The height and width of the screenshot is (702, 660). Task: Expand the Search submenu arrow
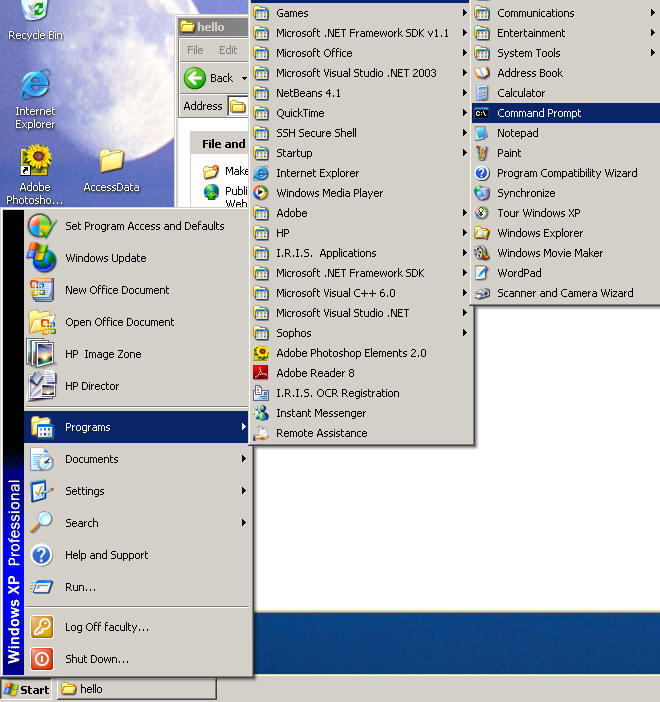tap(244, 523)
